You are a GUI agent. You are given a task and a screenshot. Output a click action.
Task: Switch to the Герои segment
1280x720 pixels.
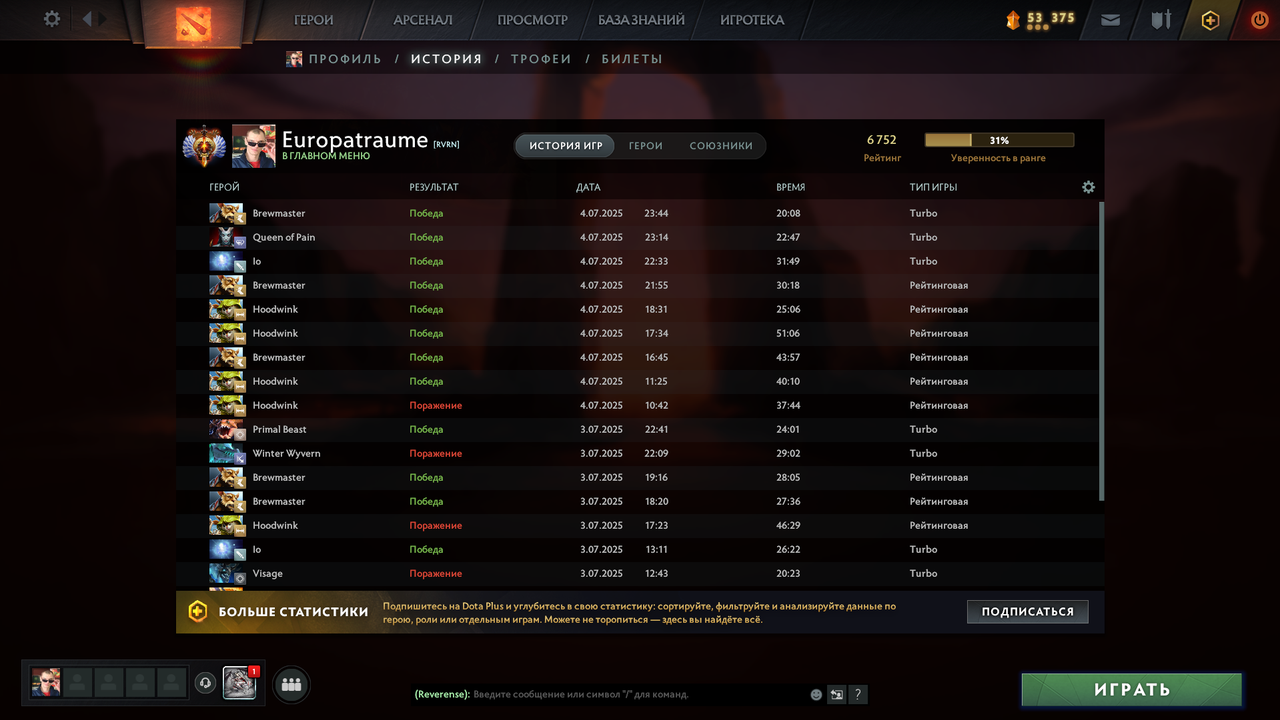coord(645,146)
